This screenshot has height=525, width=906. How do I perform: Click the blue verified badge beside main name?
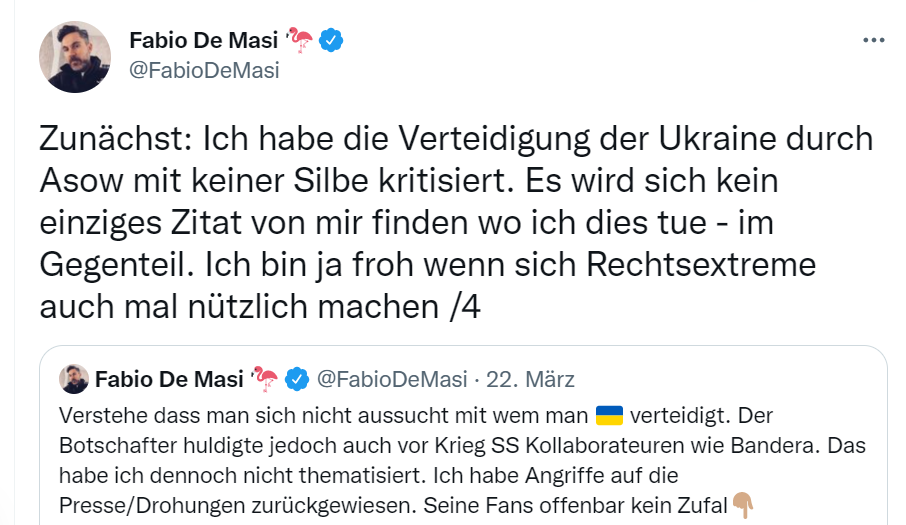pyautogui.click(x=332, y=40)
